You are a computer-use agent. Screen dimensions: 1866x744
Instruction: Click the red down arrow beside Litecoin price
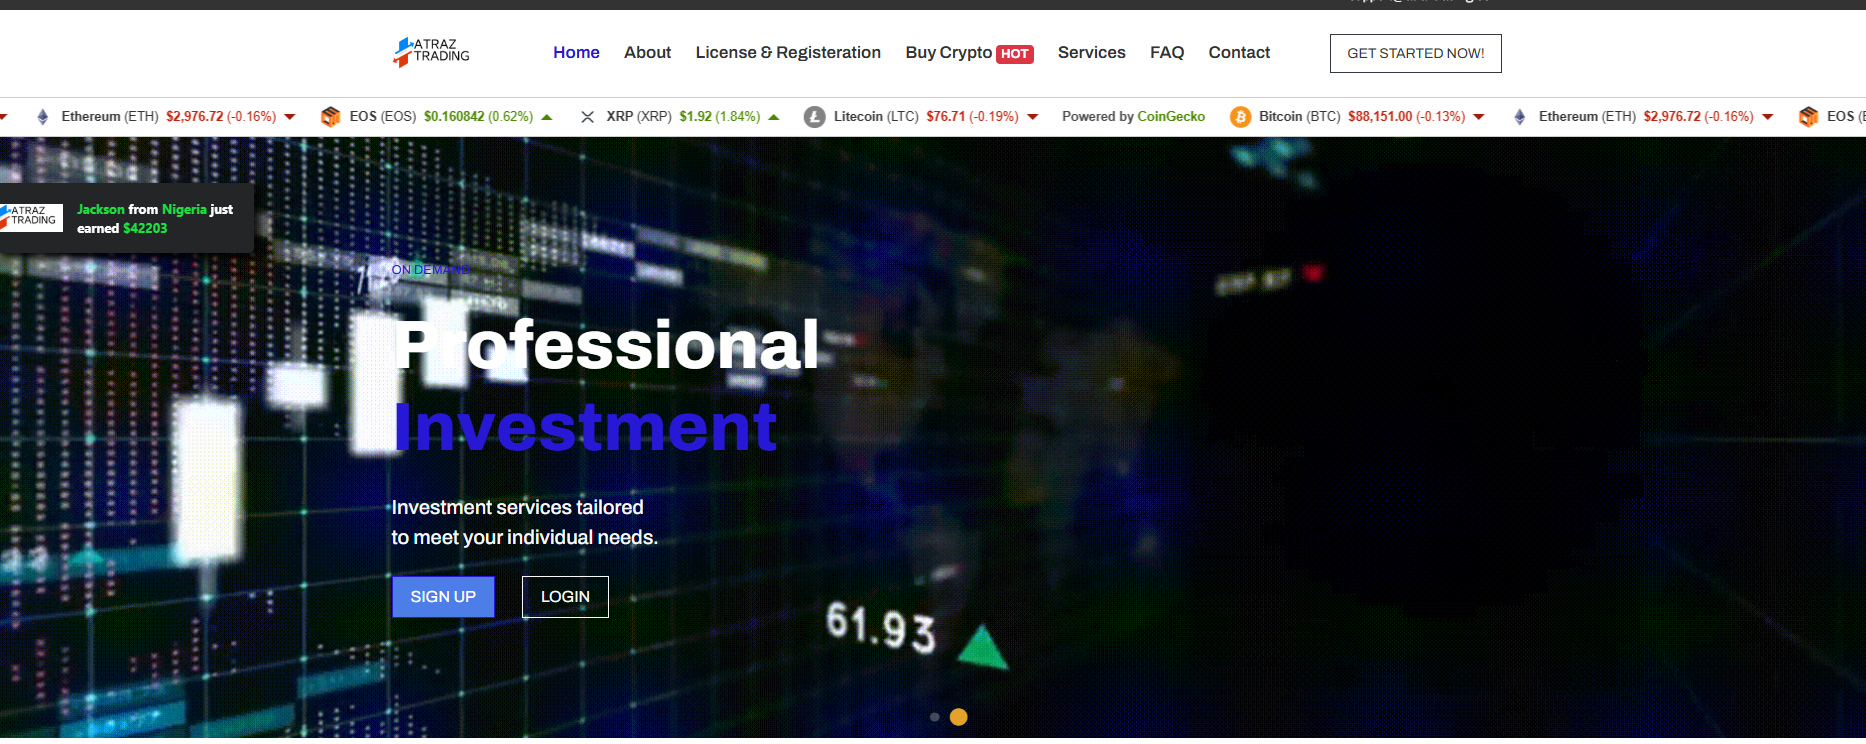coord(1033,117)
